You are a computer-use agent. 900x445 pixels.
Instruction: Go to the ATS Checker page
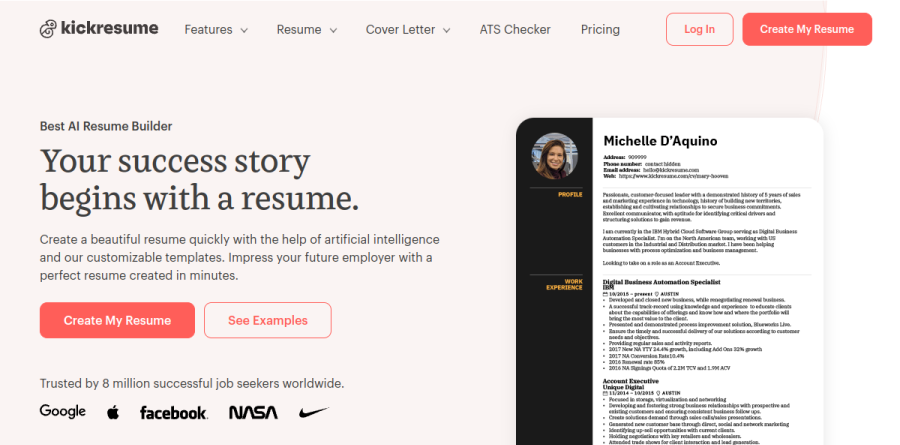point(515,30)
